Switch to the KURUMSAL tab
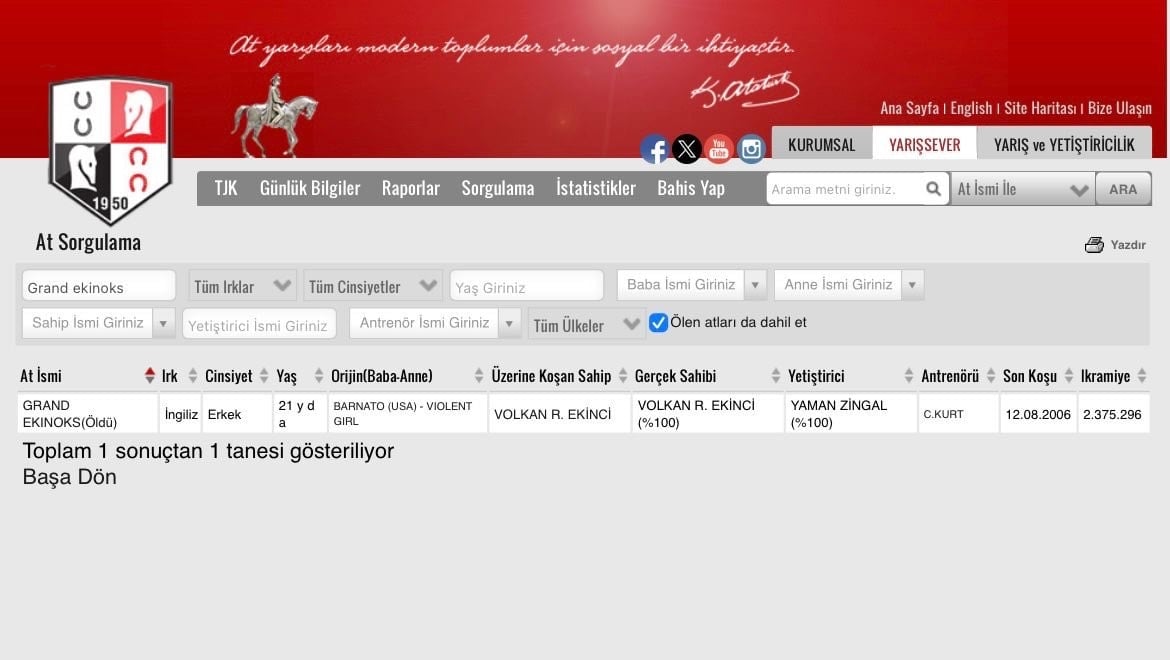This screenshot has height=660, width=1170. (821, 144)
